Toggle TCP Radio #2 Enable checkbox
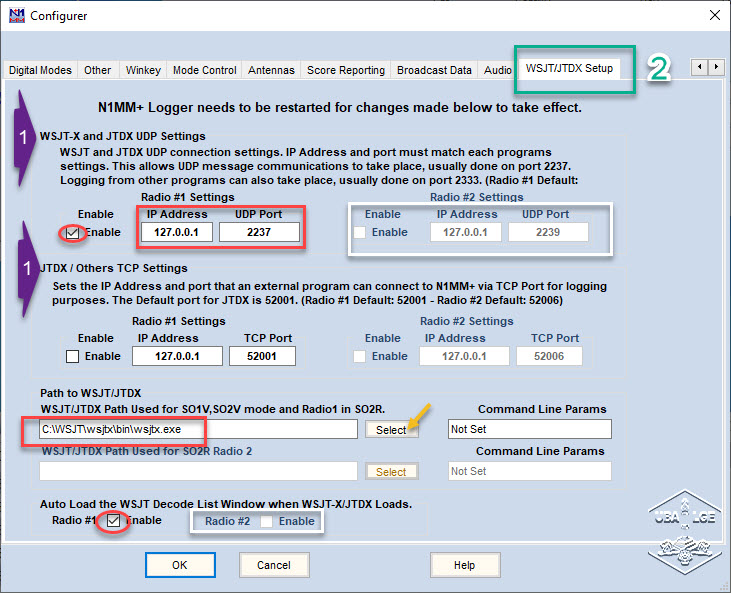This screenshot has height=593, width=731. [x=359, y=357]
